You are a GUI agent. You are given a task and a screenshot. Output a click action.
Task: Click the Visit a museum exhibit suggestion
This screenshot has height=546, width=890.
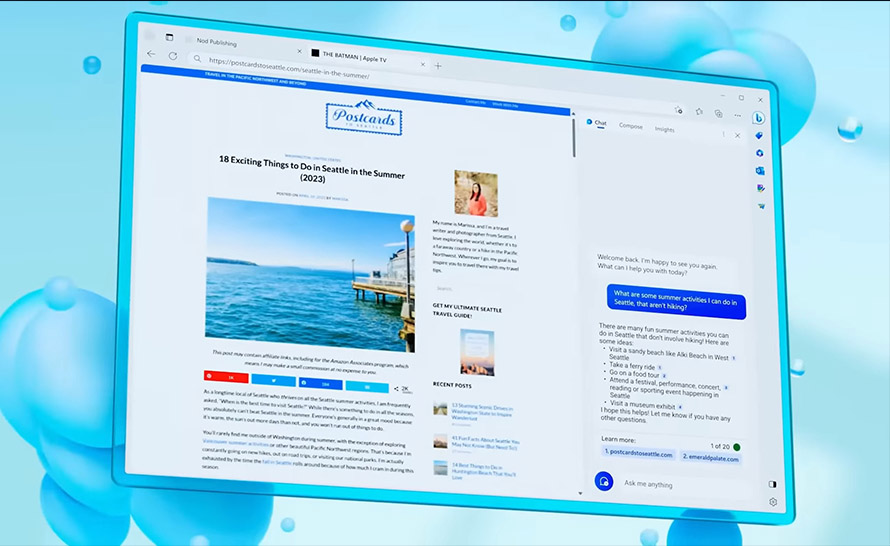642,405
